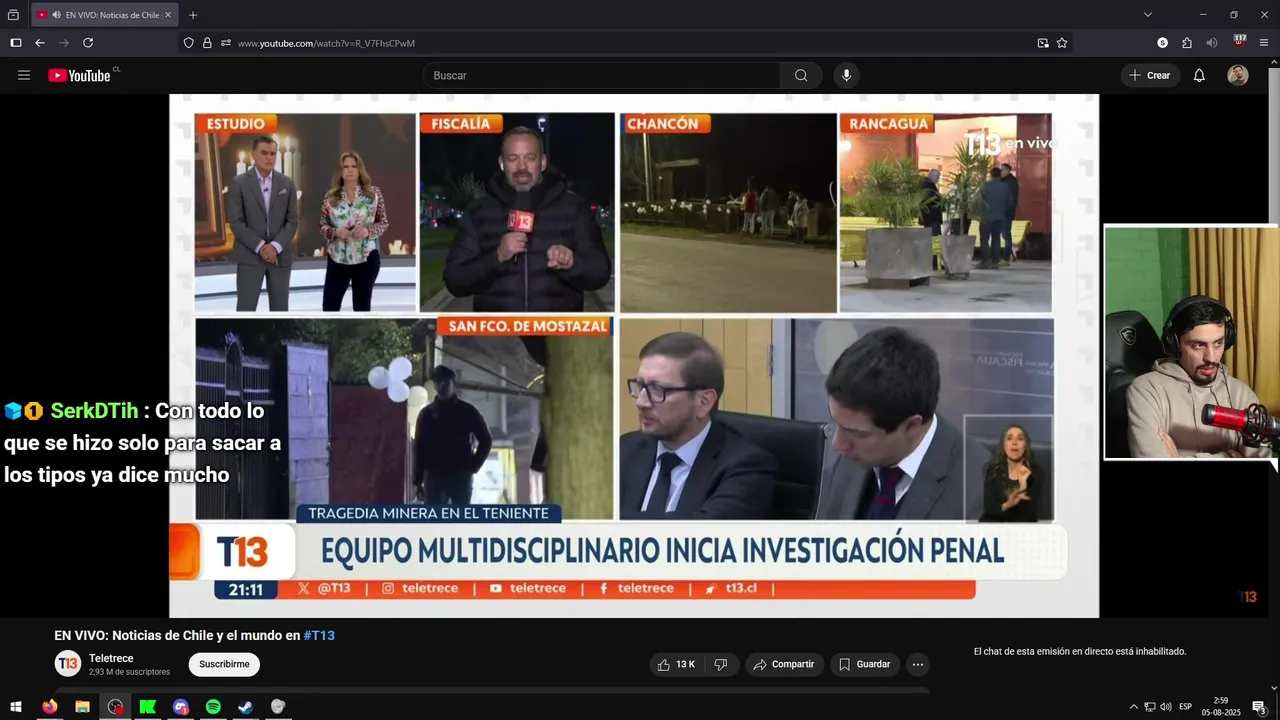Like the video (13 K)
This screenshot has height=720, width=1280.
click(676, 664)
